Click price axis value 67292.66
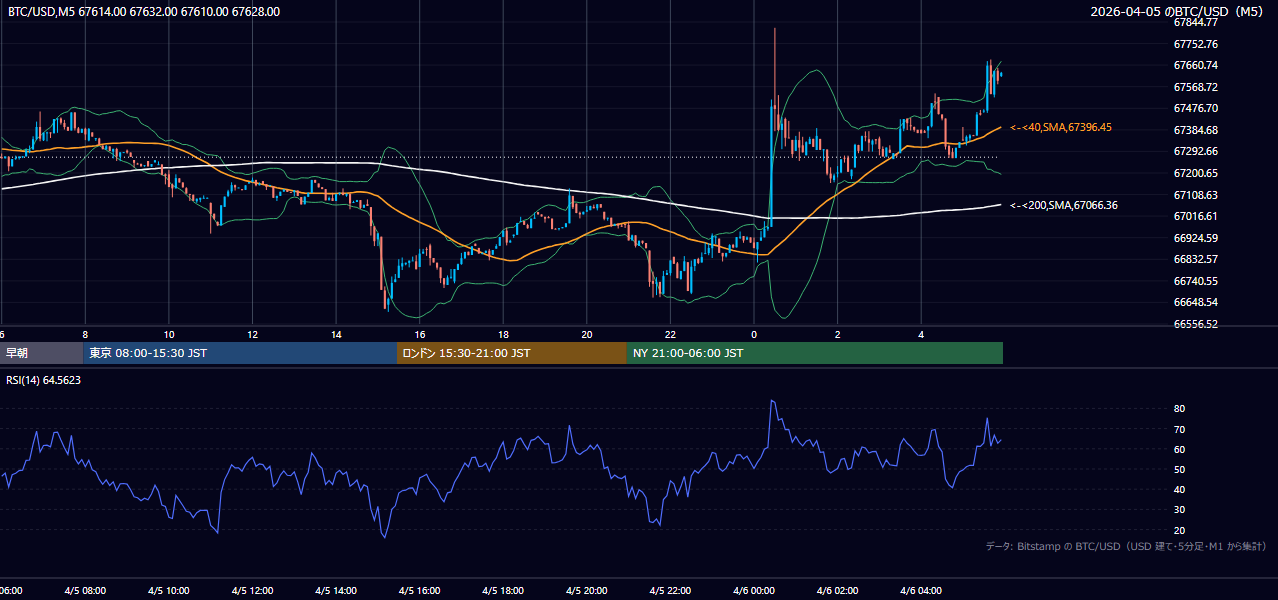 click(x=1195, y=151)
